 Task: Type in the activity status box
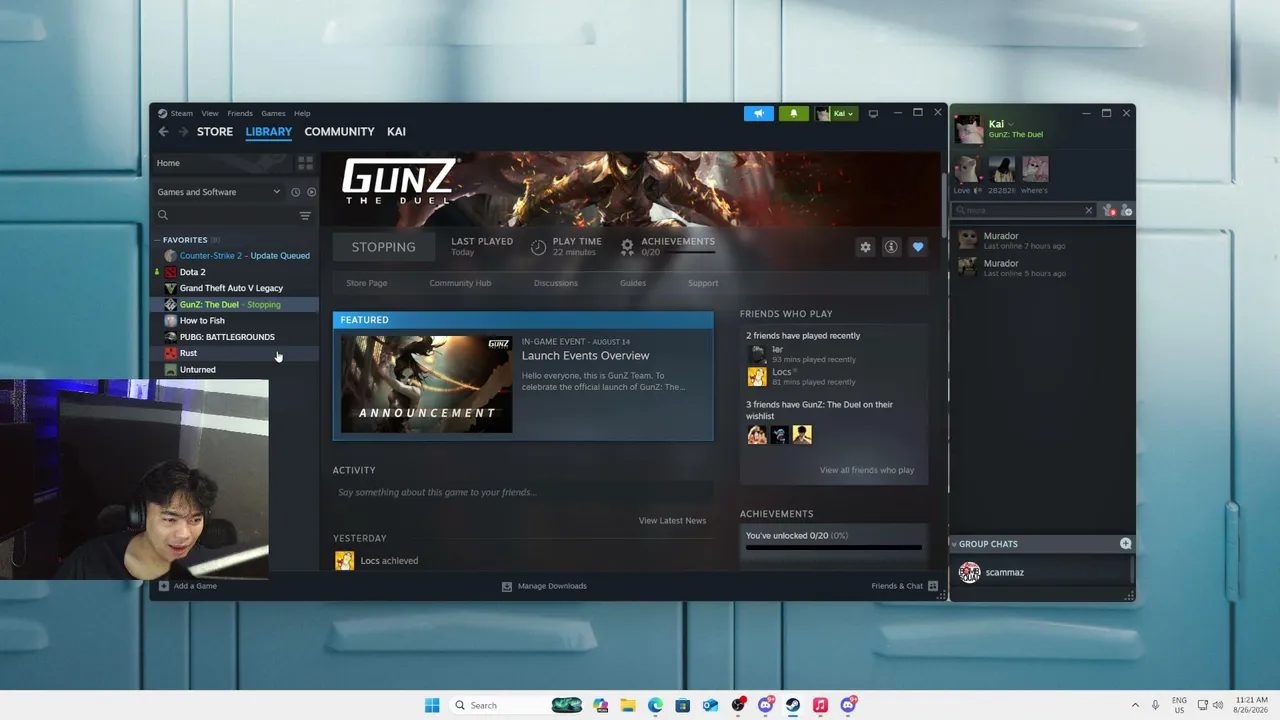click(523, 492)
